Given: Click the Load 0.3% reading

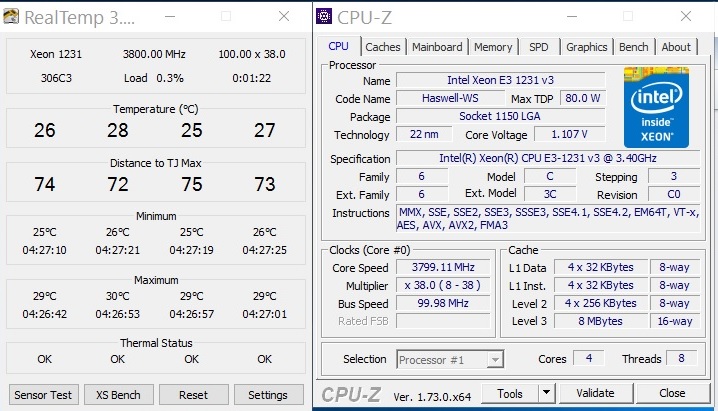Looking at the screenshot, I should coord(154,78).
